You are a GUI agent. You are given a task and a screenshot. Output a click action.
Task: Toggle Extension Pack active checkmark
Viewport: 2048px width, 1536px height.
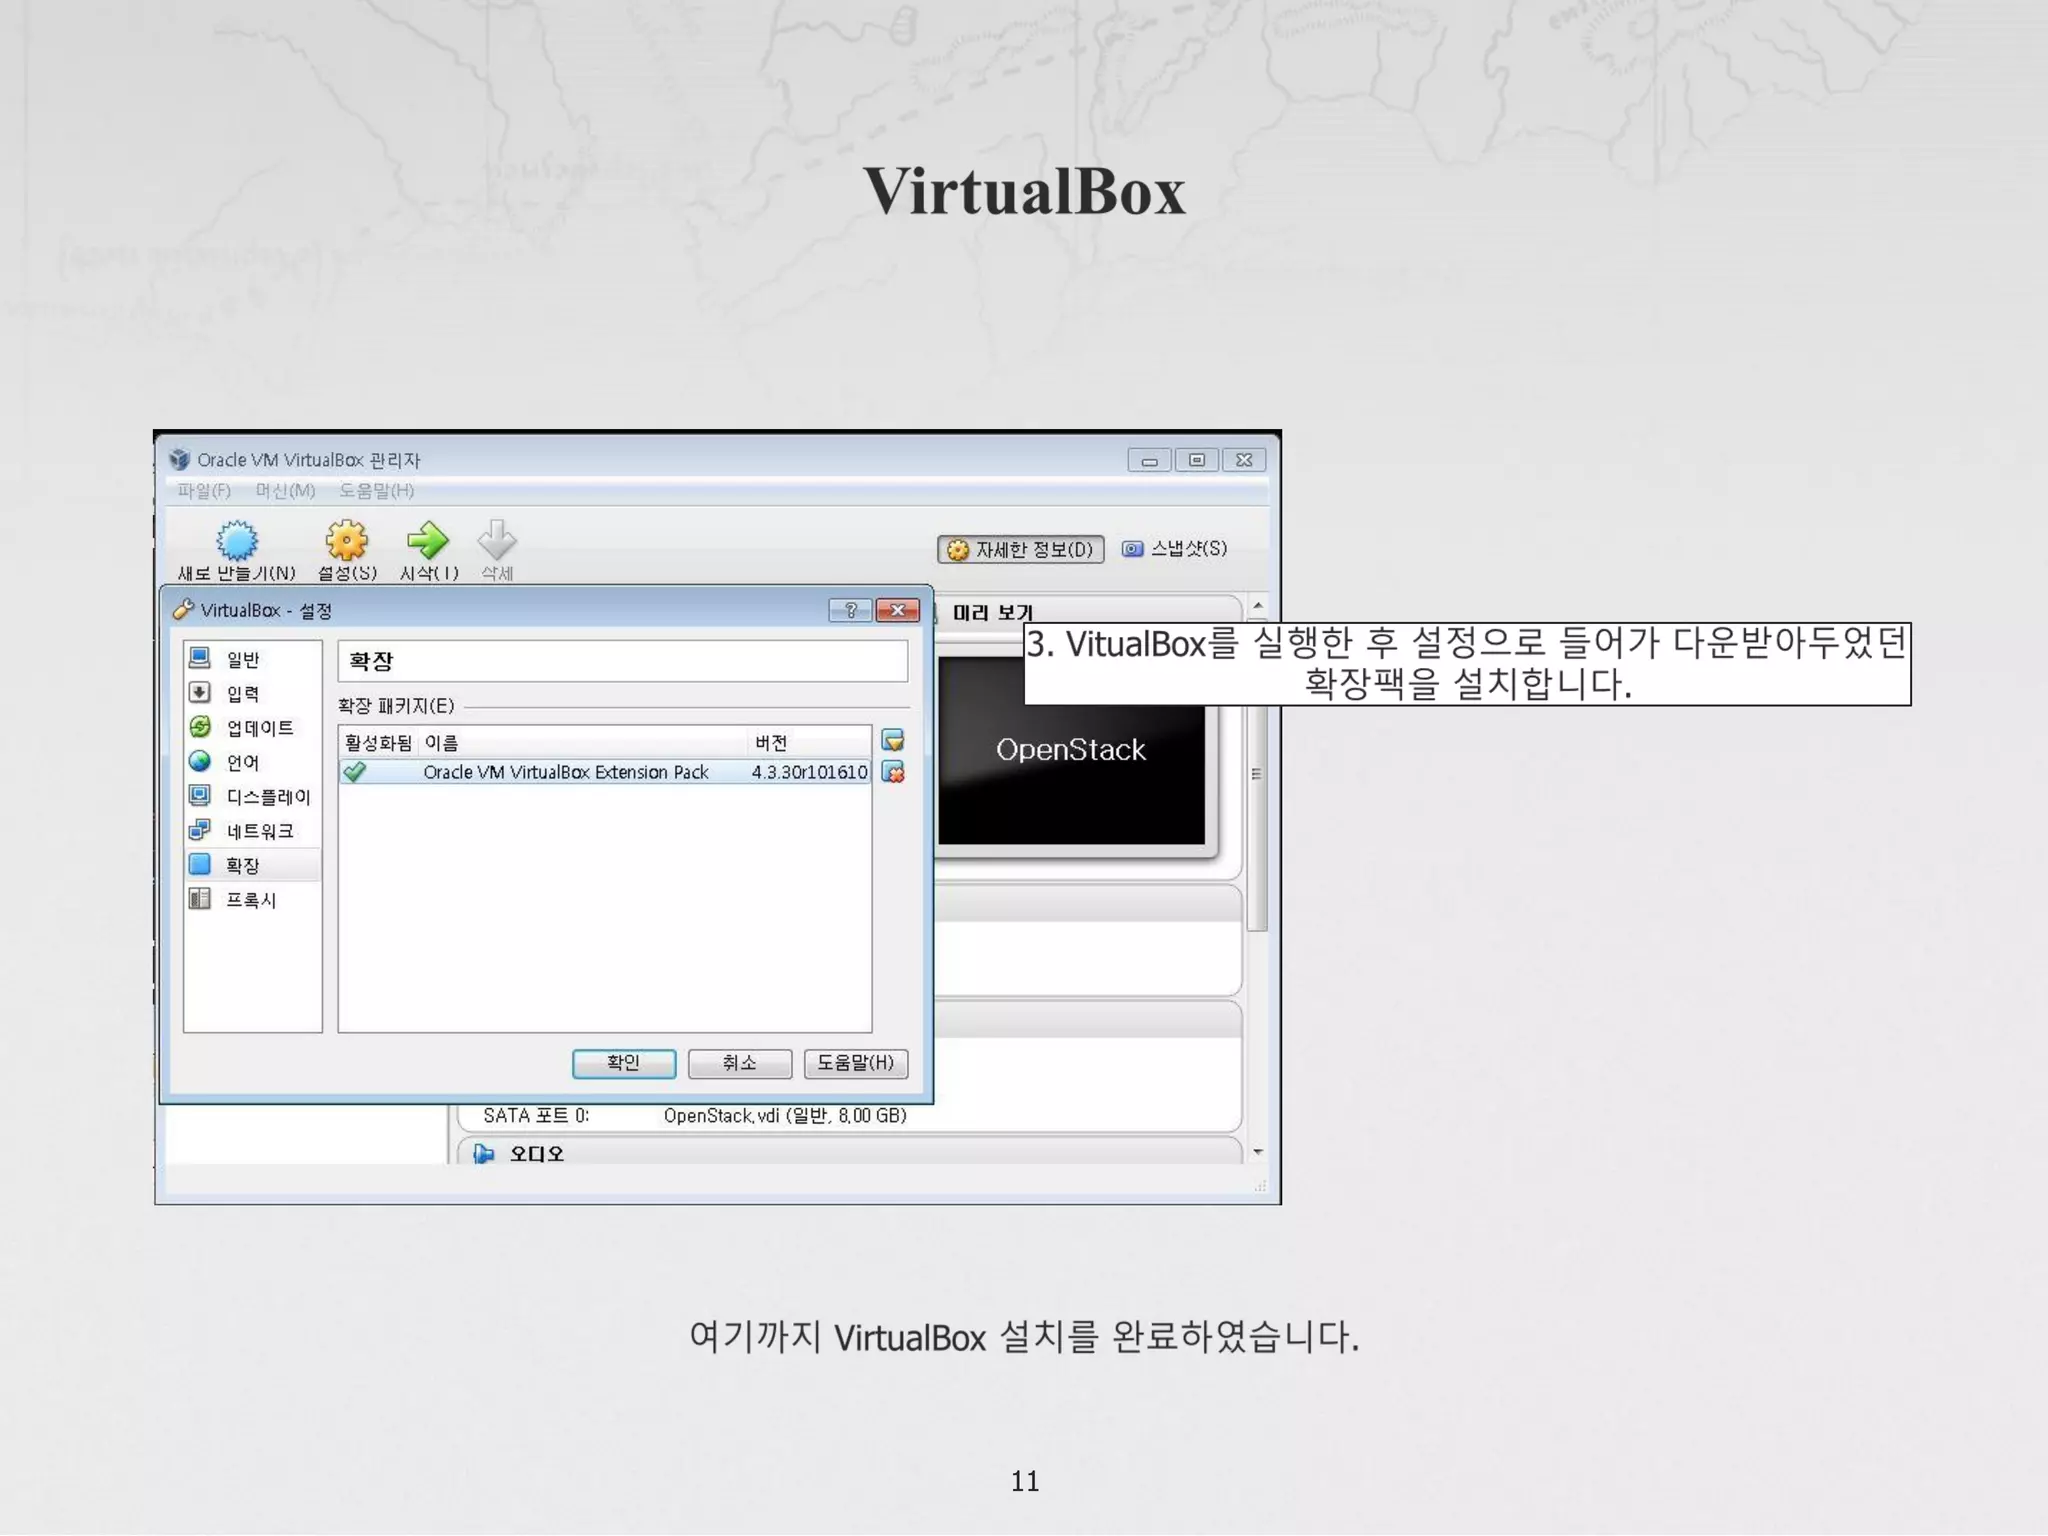pyautogui.click(x=354, y=772)
